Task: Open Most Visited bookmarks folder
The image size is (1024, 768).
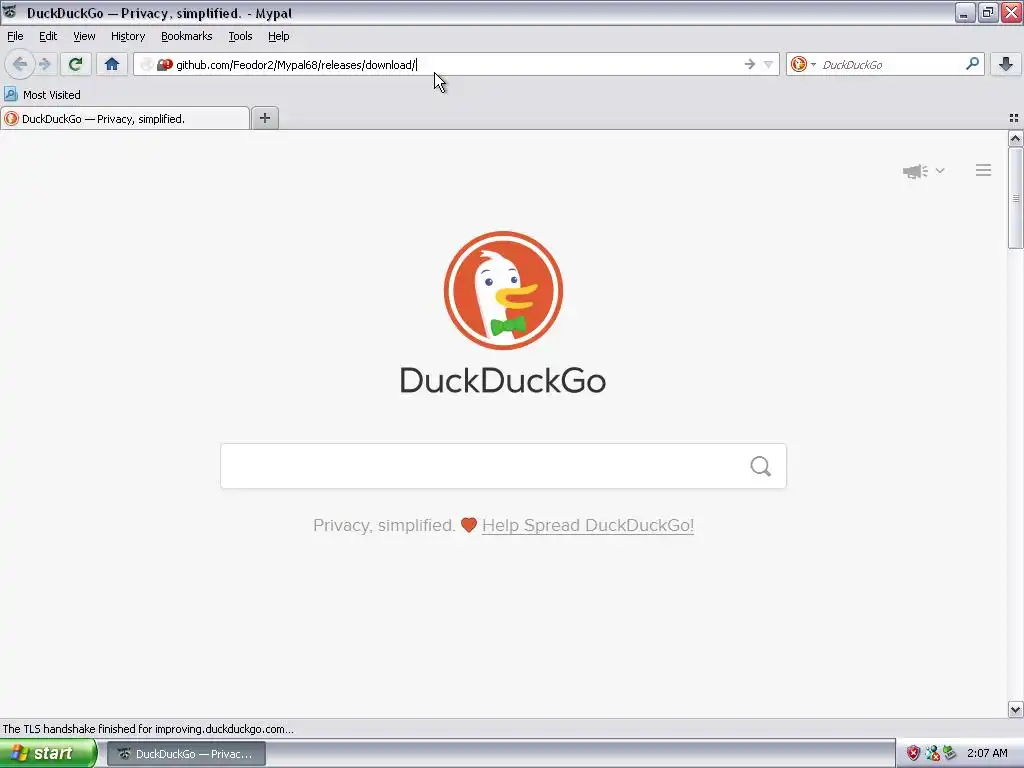Action: pyautogui.click(x=42, y=95)
